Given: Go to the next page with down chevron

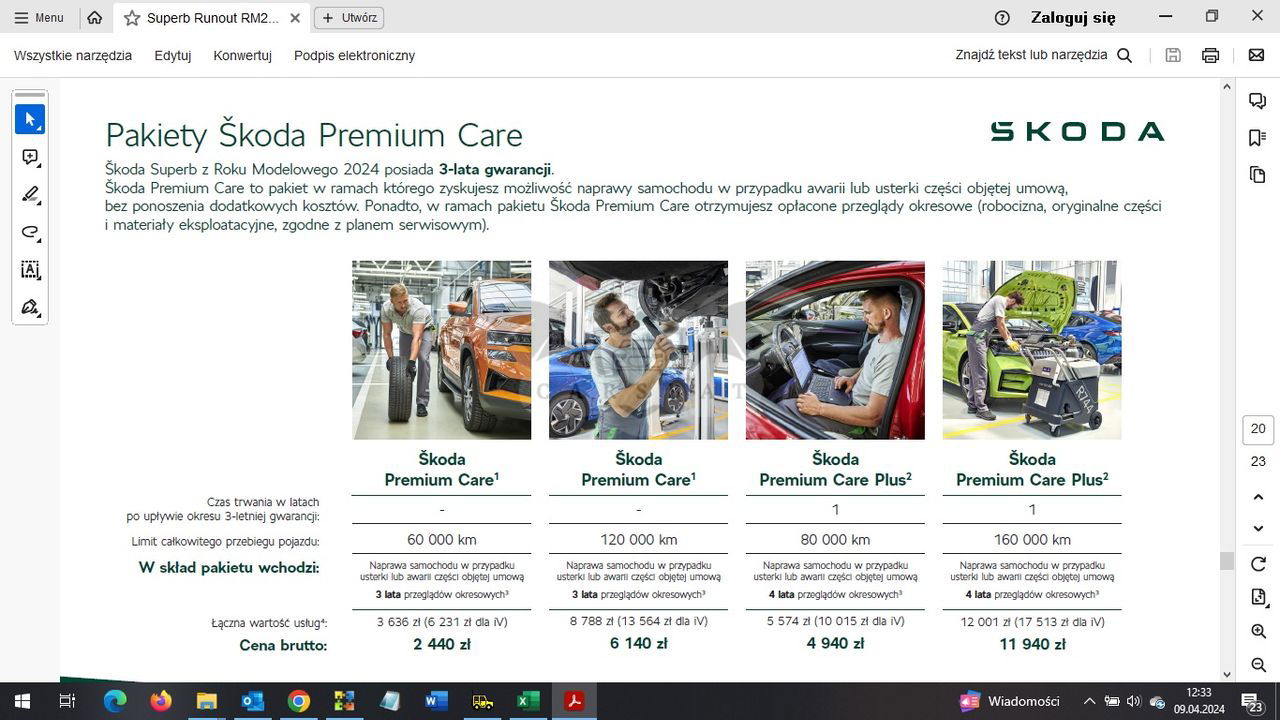Looking at the screenshot, I should tap(1258, 529).
